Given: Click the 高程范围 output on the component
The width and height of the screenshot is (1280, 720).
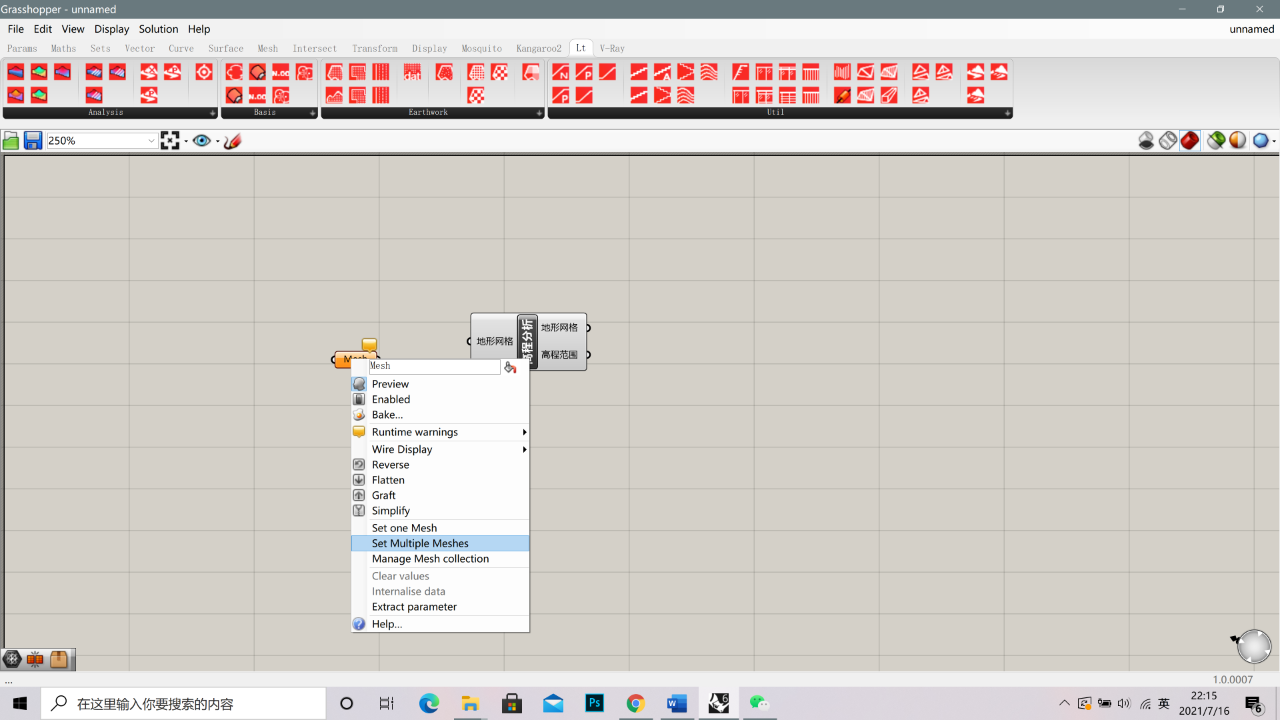Looking at the screenshot, I should point(559,355).
